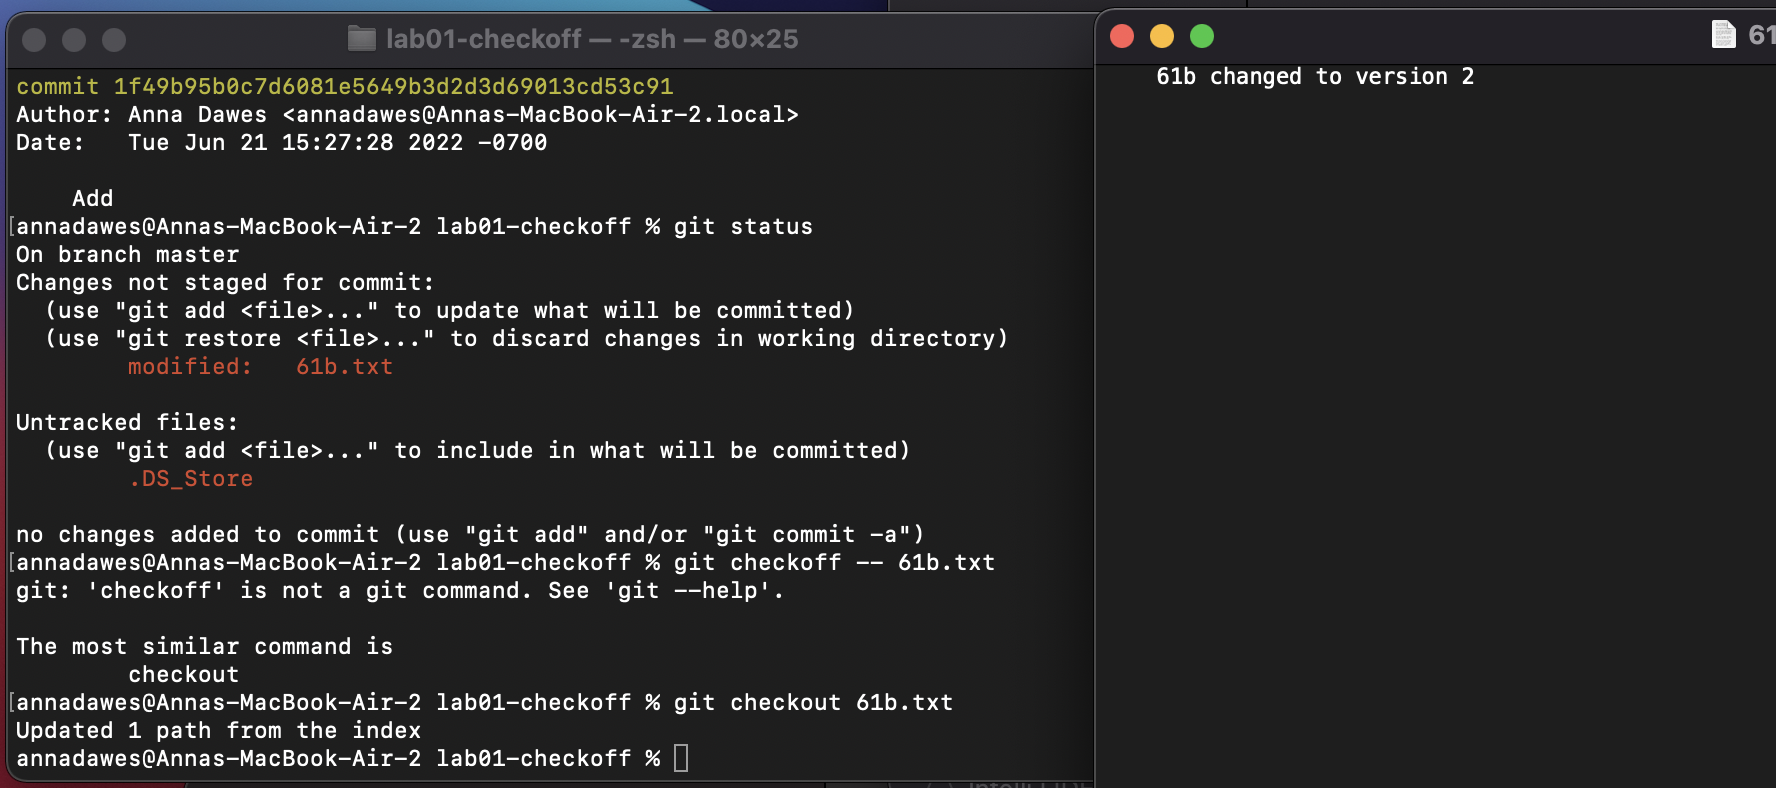The height and width of the screenshot is (788, 1776).
Task: Click the "61b changed to version 2" text
Action: (1314, 77)
